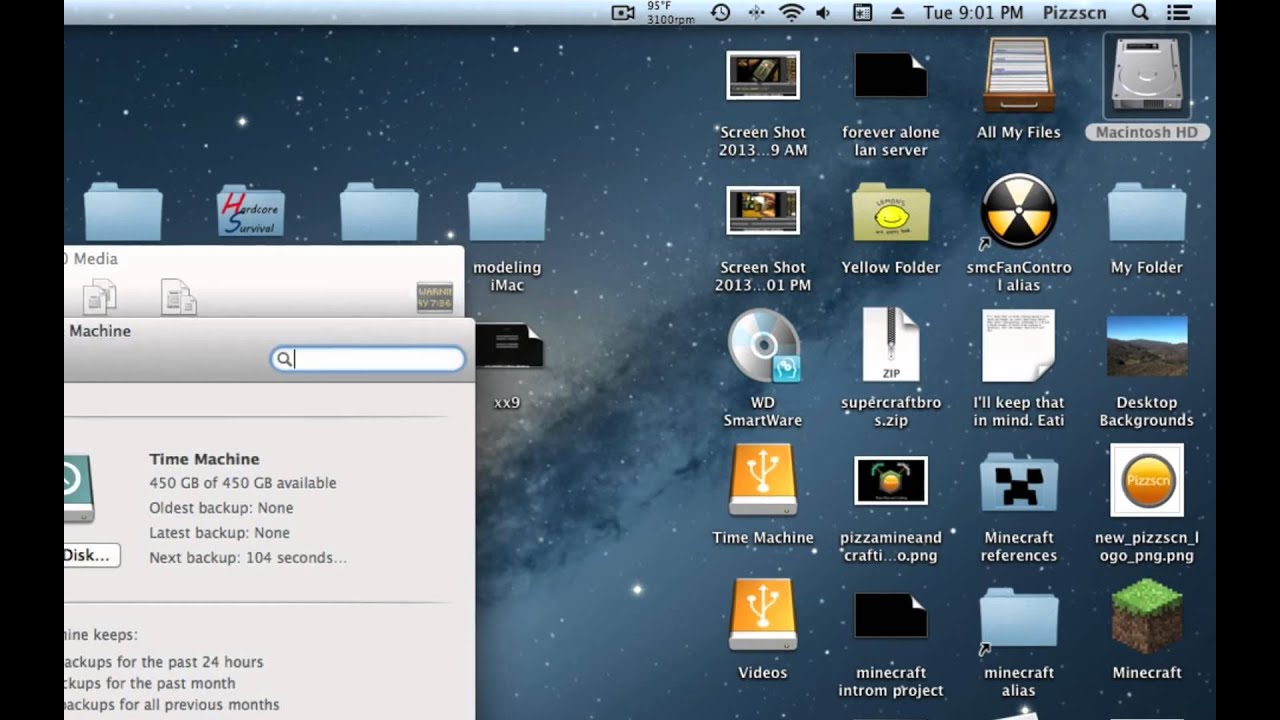Open the I'll keep that in mind document
Image resolution: width=1280 pixels, height=720 pixels.
tap(1018, 346)
